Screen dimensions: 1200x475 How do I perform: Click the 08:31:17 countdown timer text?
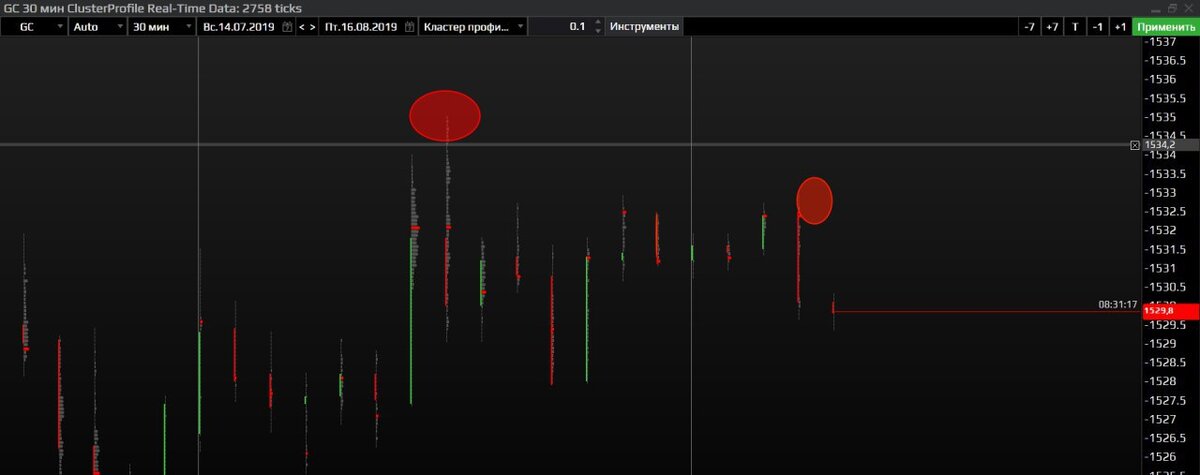[x=1118, y=304]
